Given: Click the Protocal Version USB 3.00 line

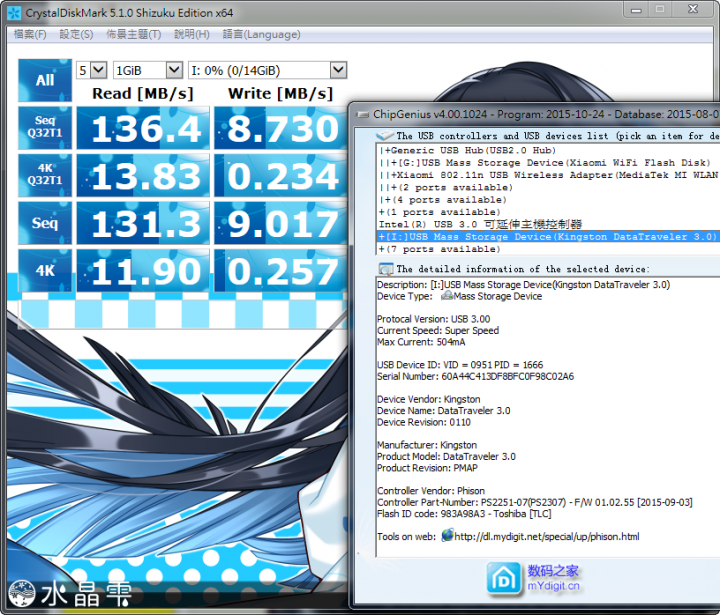Looking at the screenshot, I should click(x=433, y=319).
